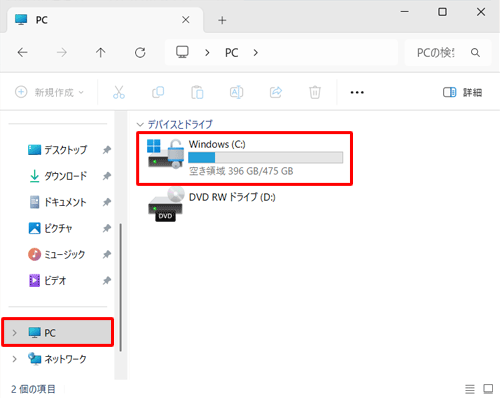Click the monitor icon in address bar

[x=182, y=52]
